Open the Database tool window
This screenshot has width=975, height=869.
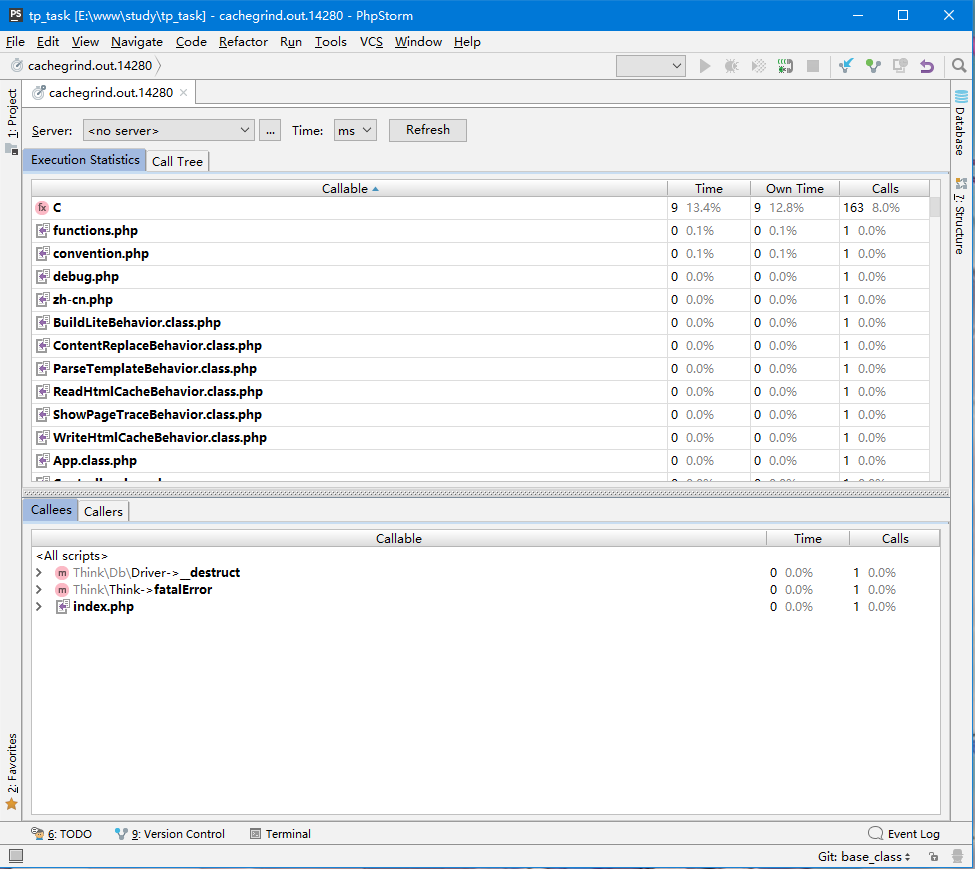click(x=961, y=122)
